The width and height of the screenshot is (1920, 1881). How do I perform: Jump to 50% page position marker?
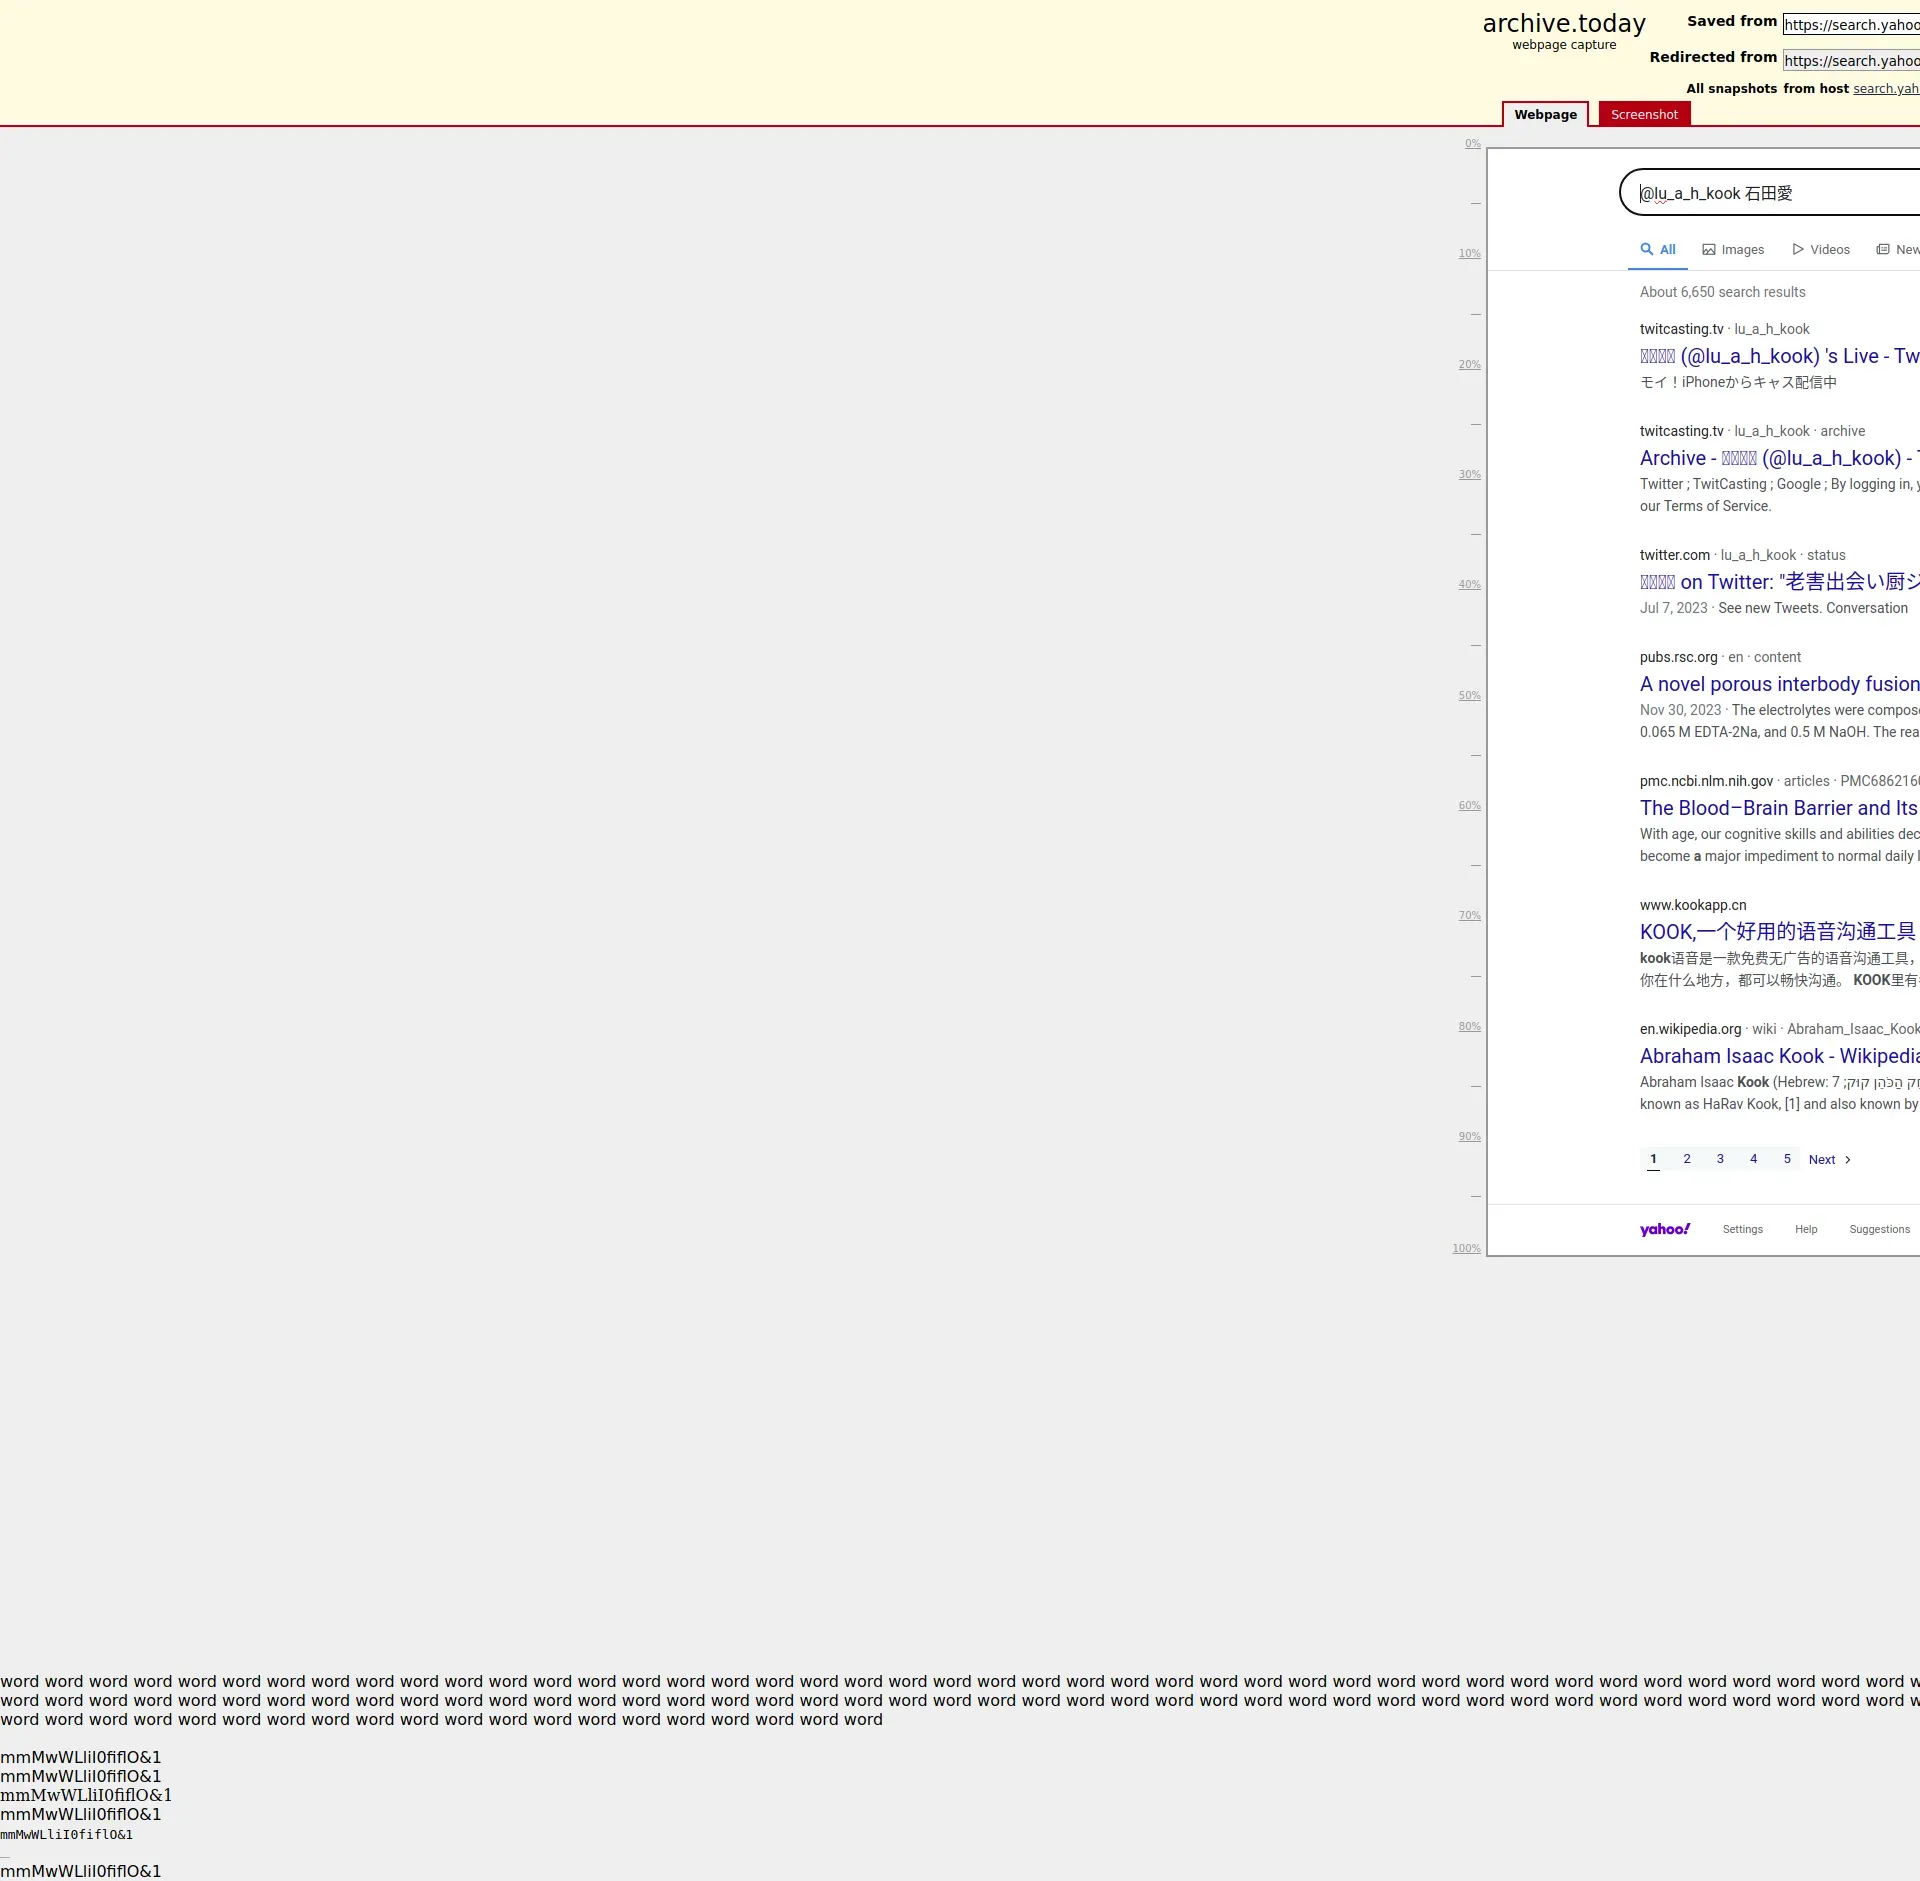[x=1469, y=695]
